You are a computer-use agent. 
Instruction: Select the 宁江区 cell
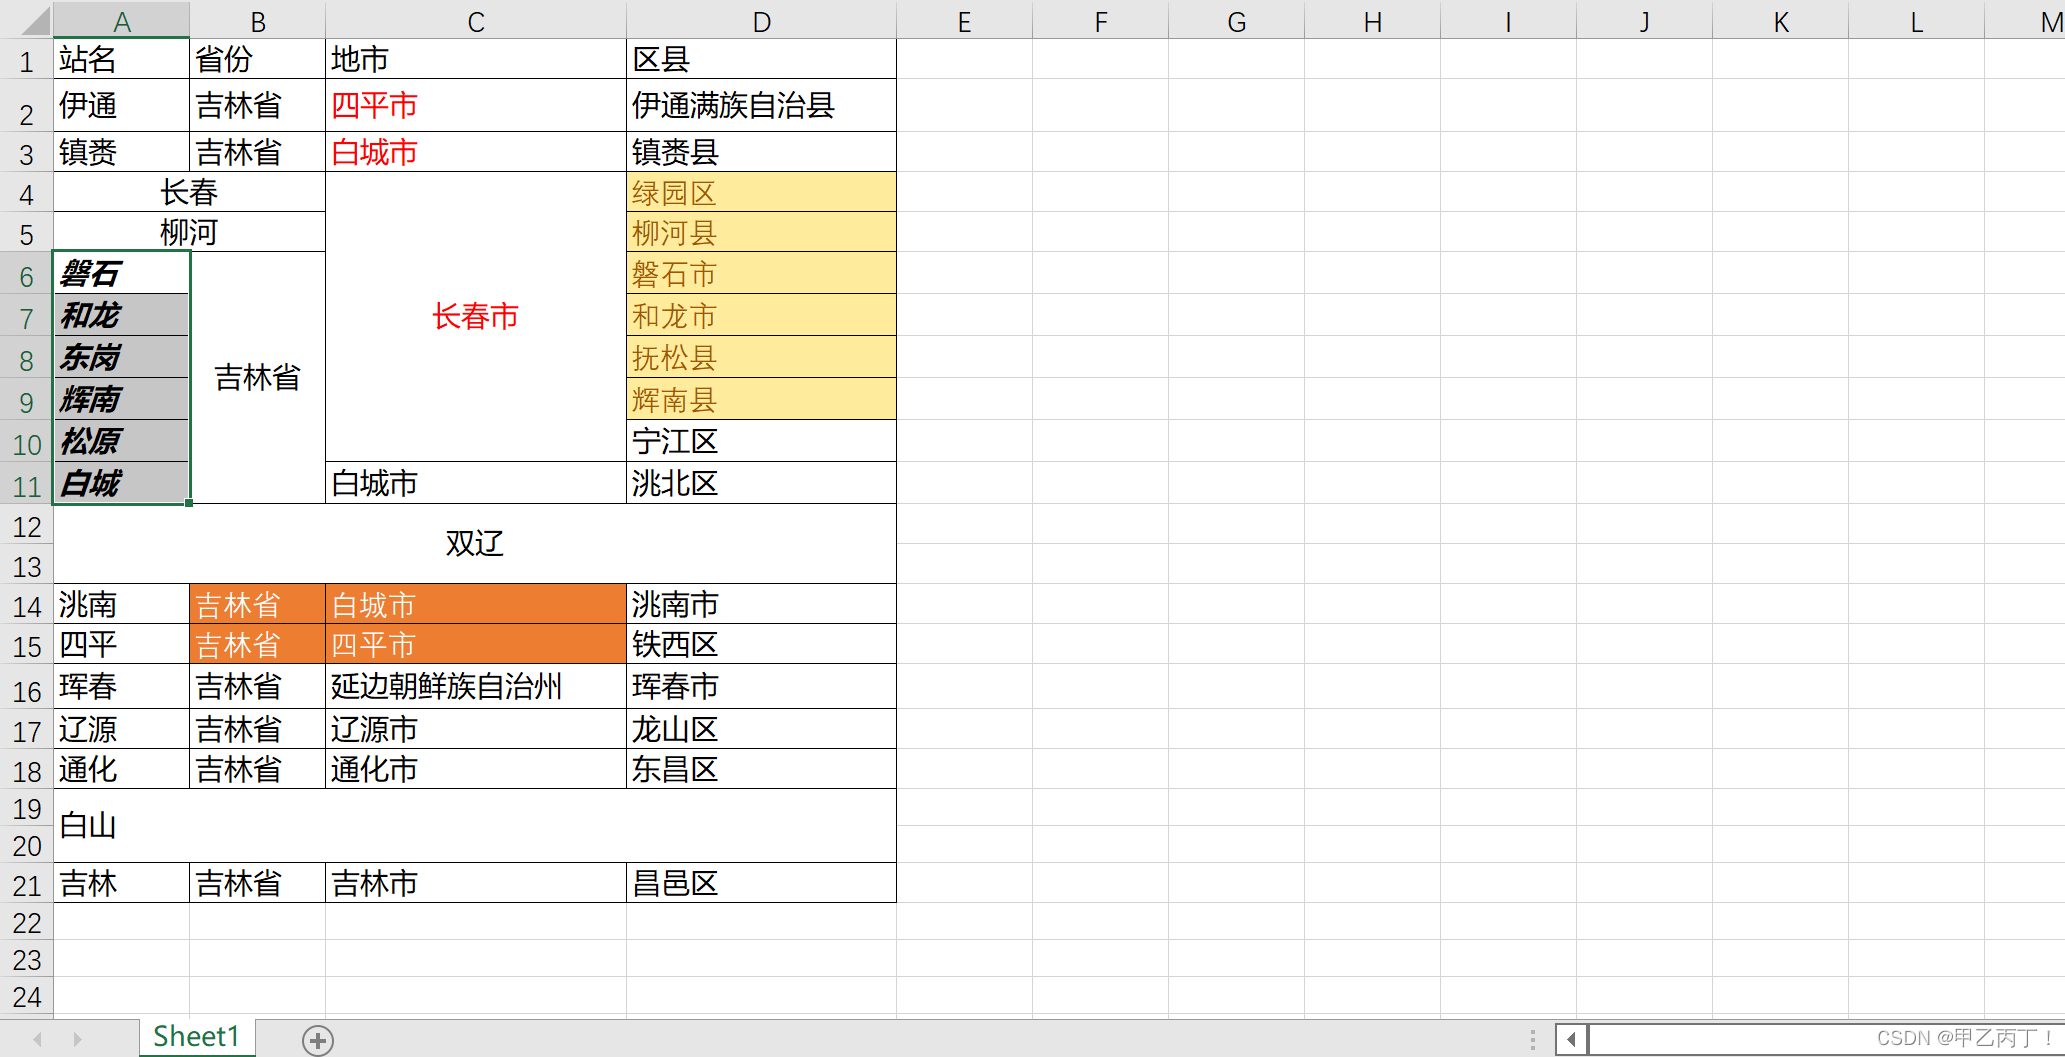[x=762, y=441]
